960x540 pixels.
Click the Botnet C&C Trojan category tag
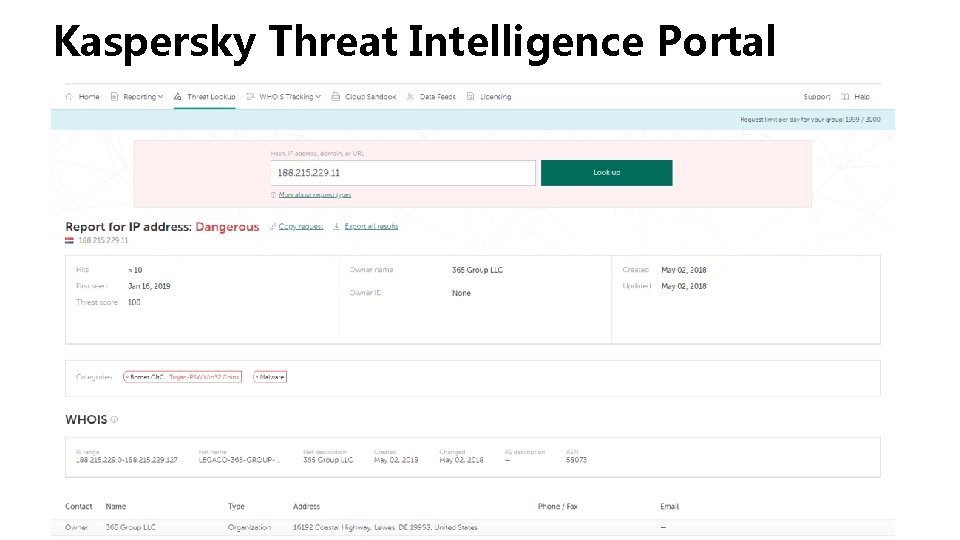pos(182,377)
